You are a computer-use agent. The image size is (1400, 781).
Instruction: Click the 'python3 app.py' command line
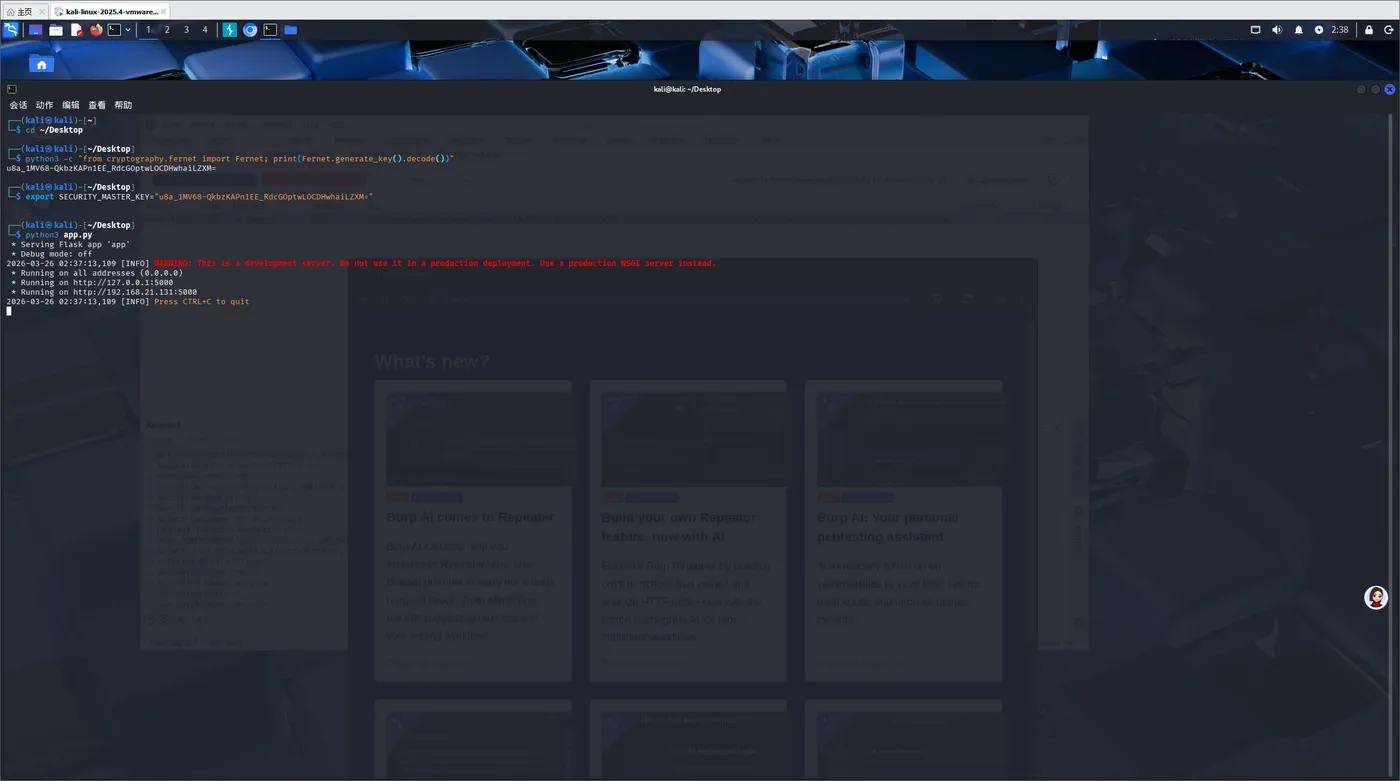(59, 235)
